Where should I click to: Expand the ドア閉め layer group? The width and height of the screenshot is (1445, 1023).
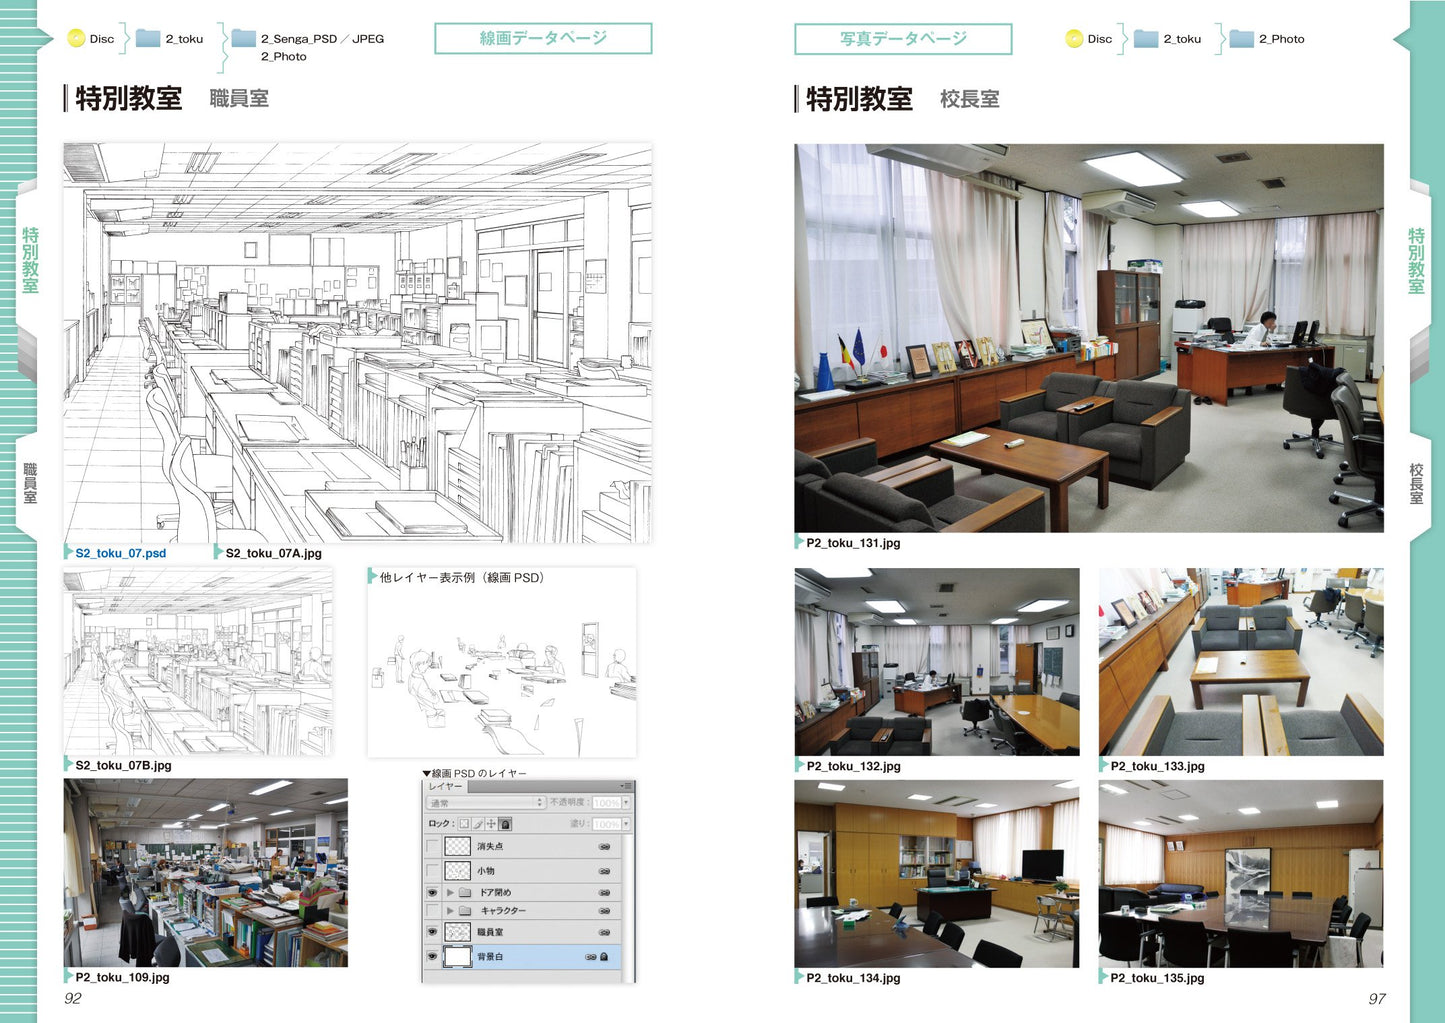(x=450, y=892)
